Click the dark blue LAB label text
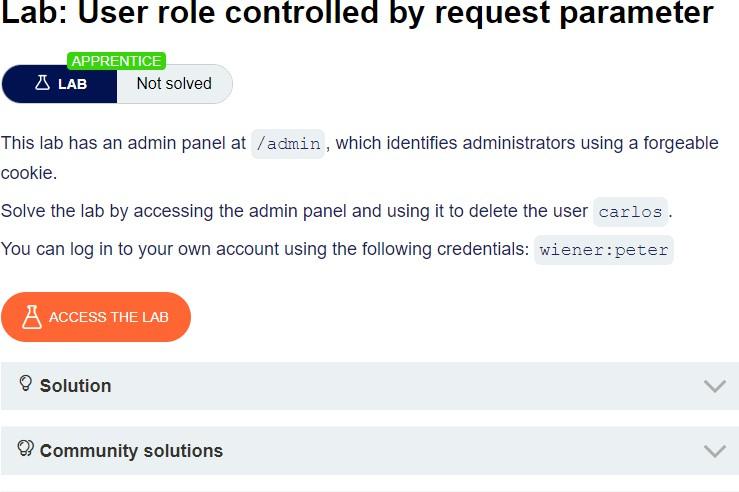The width and height of the screenshot is (739, 492). point(73,84)
